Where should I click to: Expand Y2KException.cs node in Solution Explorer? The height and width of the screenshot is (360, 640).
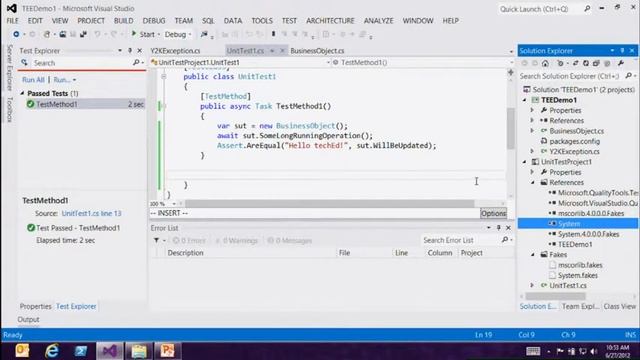(532, 151)
